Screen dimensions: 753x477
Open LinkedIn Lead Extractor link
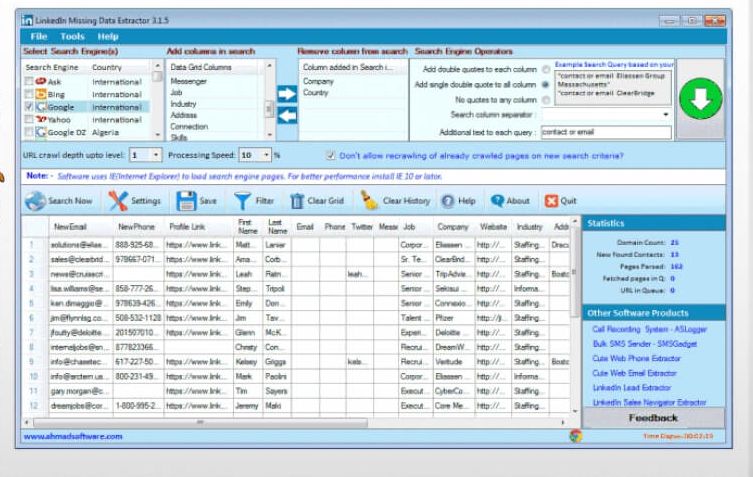[632, 388]
